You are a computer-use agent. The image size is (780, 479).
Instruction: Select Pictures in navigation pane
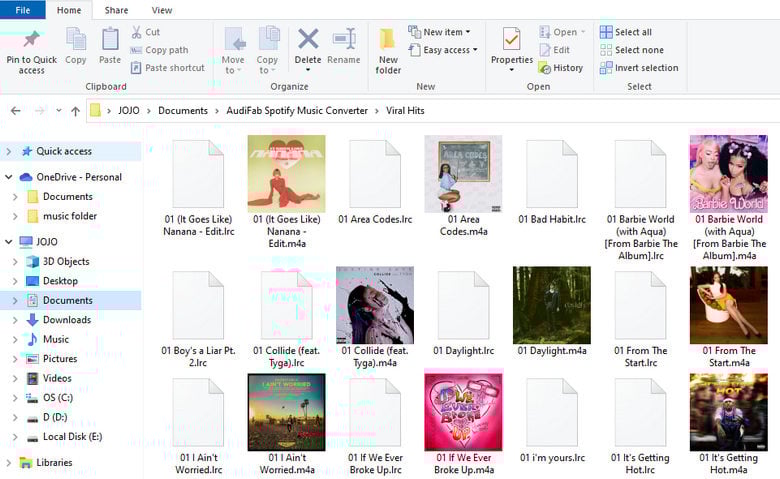60,359
